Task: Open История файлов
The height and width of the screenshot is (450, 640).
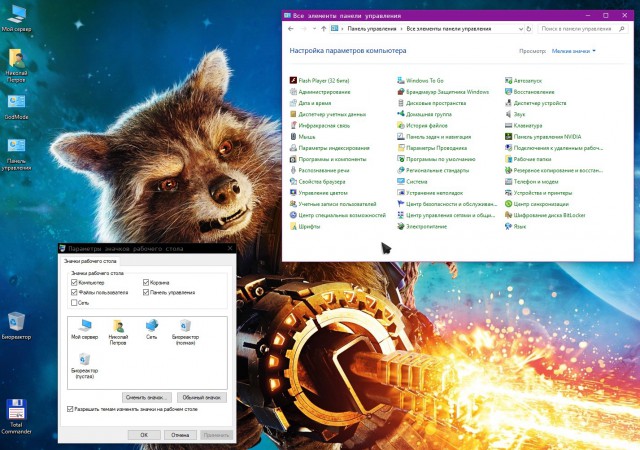Action: click(422, 125)
